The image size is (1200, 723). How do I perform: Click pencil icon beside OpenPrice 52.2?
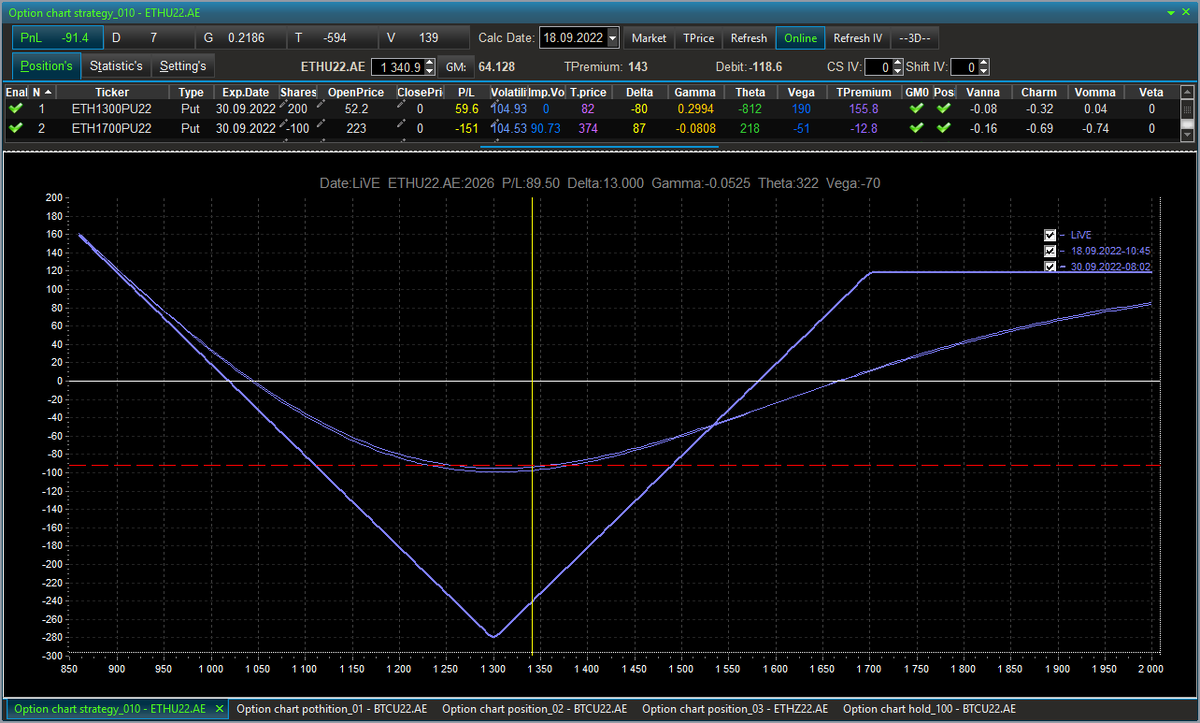coord(321,103)
